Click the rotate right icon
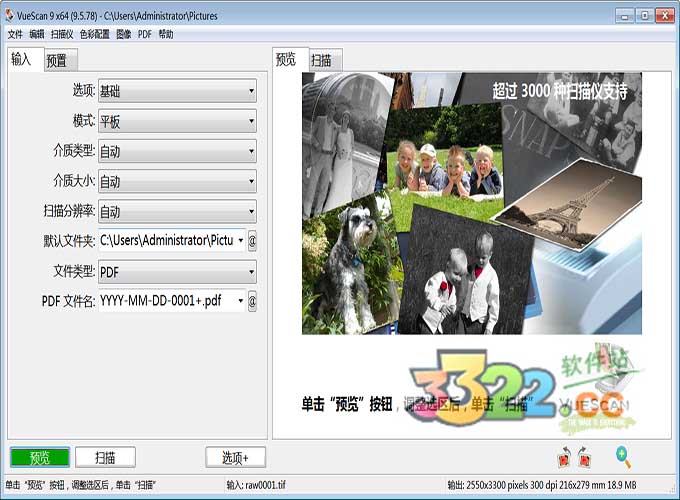Image resolution: width=680 pixels, height=500 pixels. (x=583, y=457)
